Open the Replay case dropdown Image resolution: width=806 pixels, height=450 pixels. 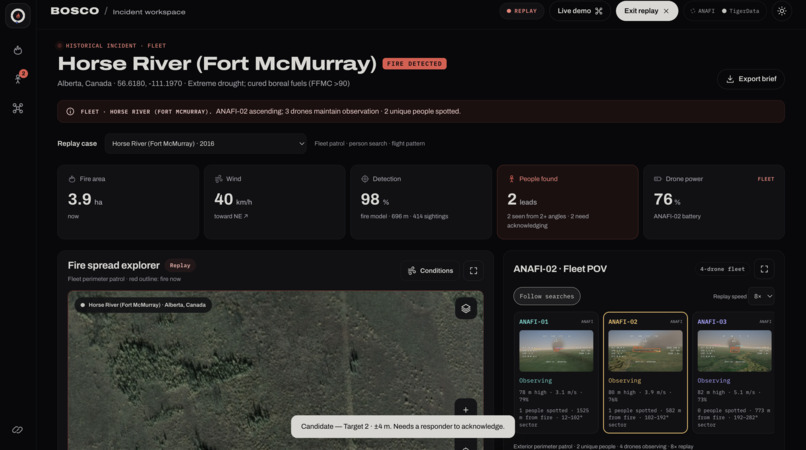point(206,143)
